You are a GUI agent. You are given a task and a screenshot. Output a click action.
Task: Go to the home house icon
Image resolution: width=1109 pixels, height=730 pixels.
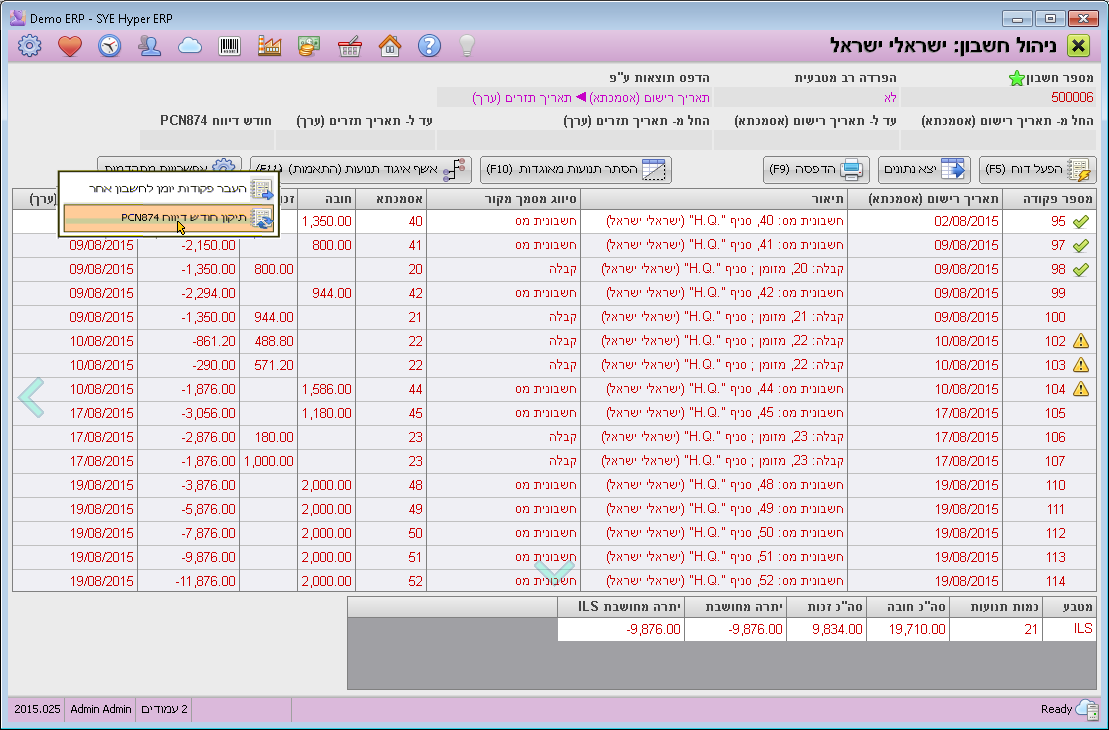(390, 45)
